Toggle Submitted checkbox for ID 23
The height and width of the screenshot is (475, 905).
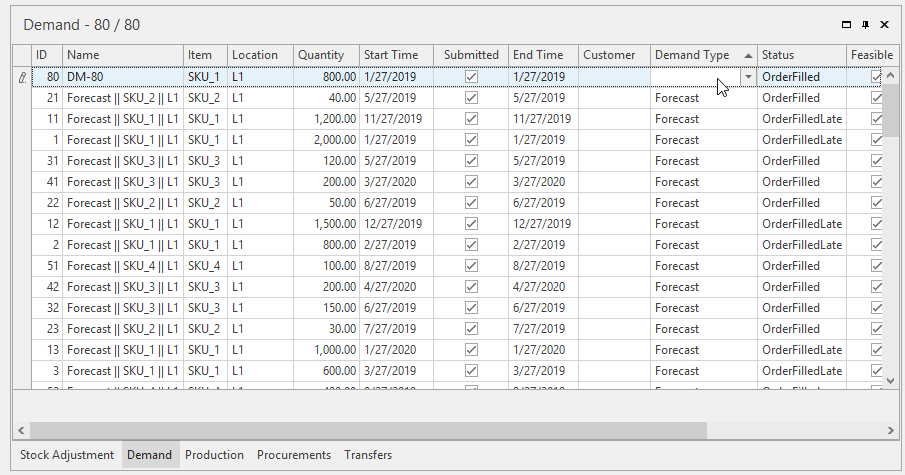pyautogui.click(x=472, y=329)
